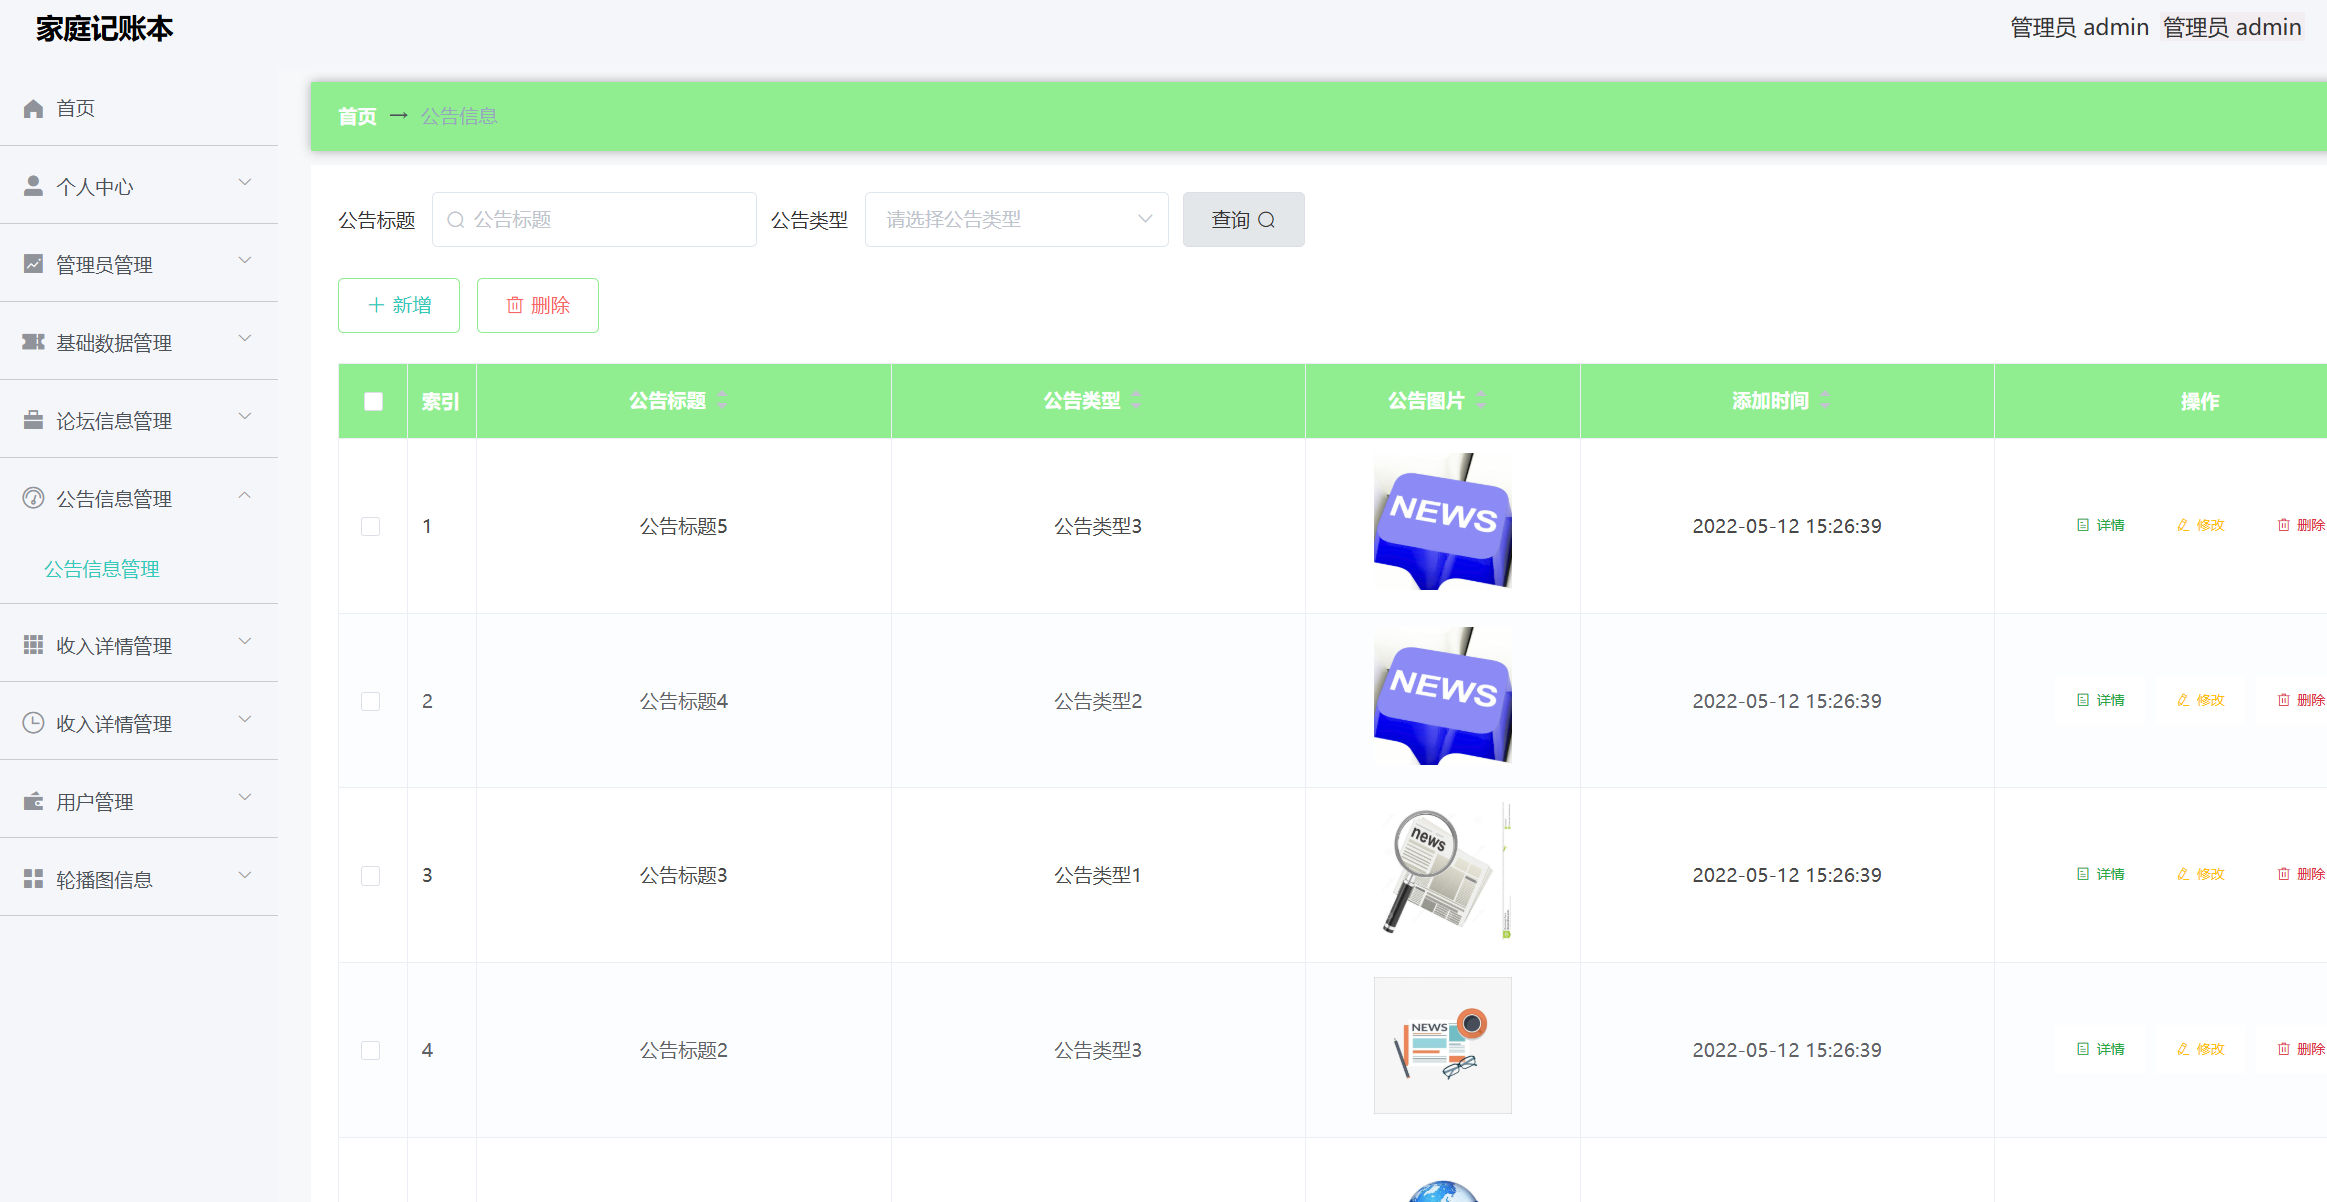2327x1202 pixels.
Task: Check the checkbox for 公告标题5 row
Action: point(371,526)
